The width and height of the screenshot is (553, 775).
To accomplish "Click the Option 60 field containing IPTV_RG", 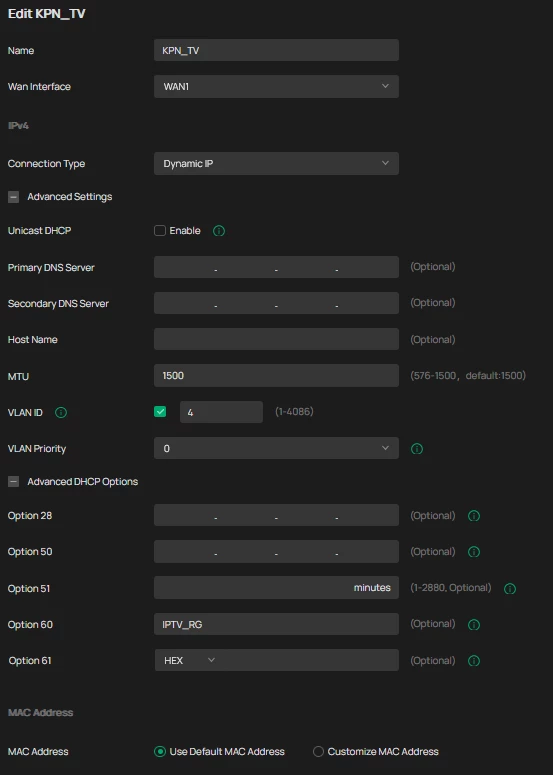I will point(276,624).
